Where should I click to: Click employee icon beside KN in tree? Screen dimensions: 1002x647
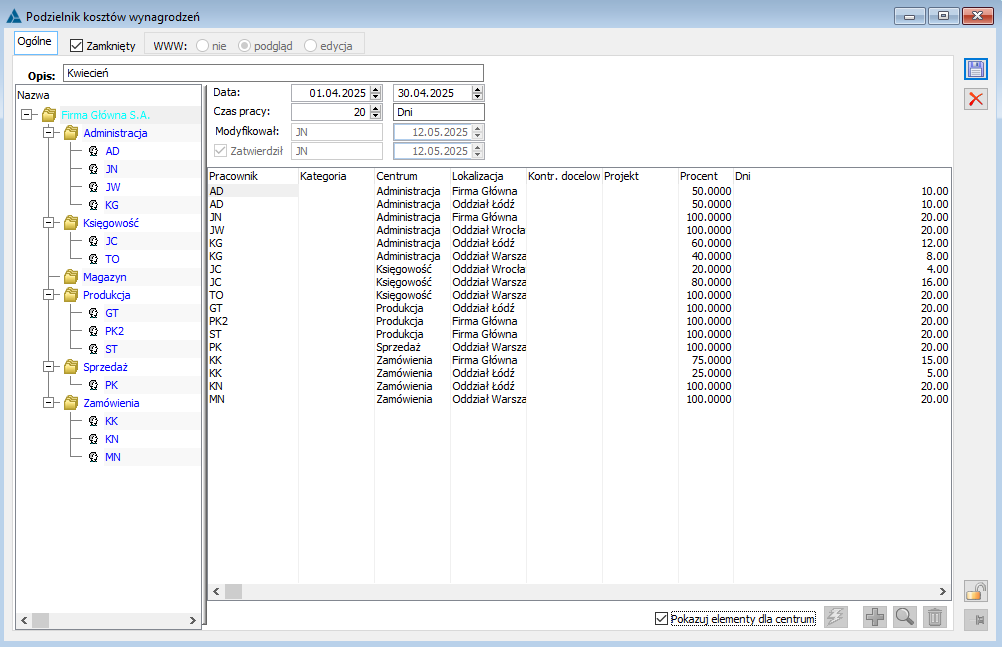pyautogui.click(x=93, y=439)
